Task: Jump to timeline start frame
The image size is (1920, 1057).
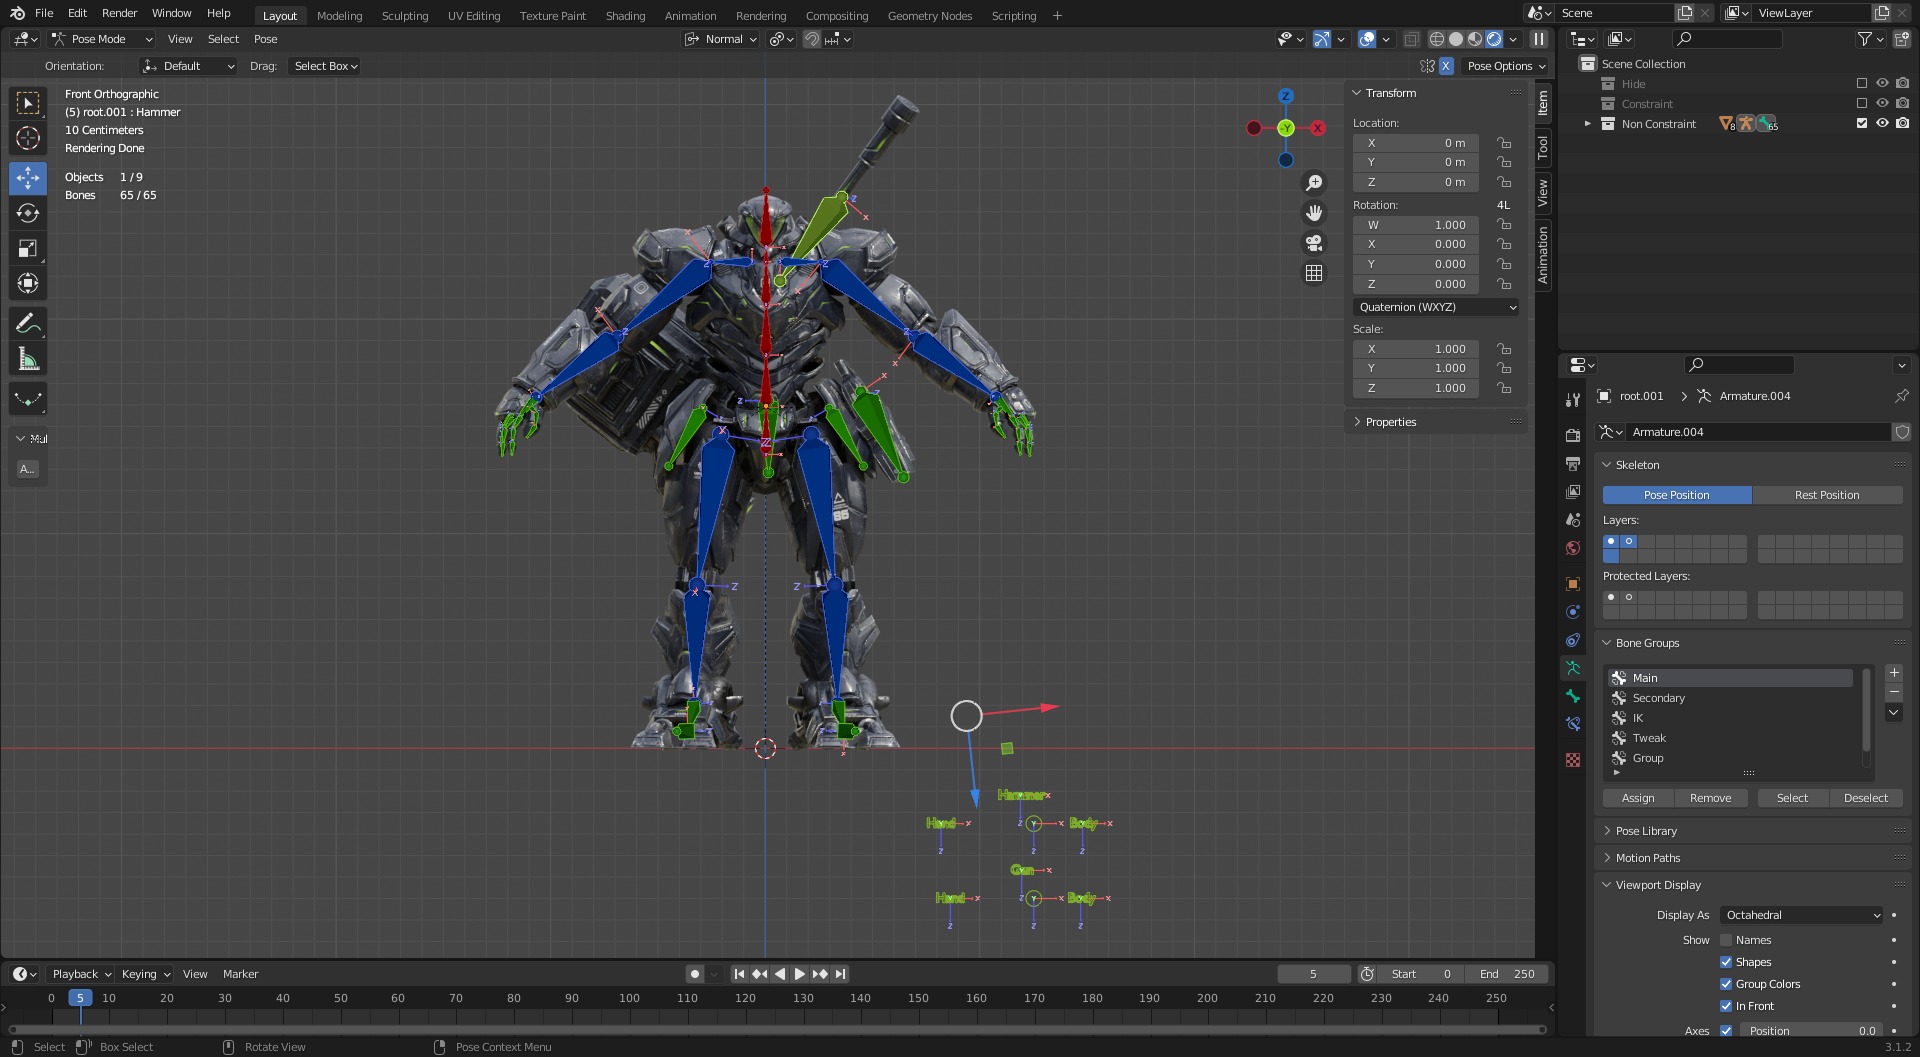Action: pos(739,974)
